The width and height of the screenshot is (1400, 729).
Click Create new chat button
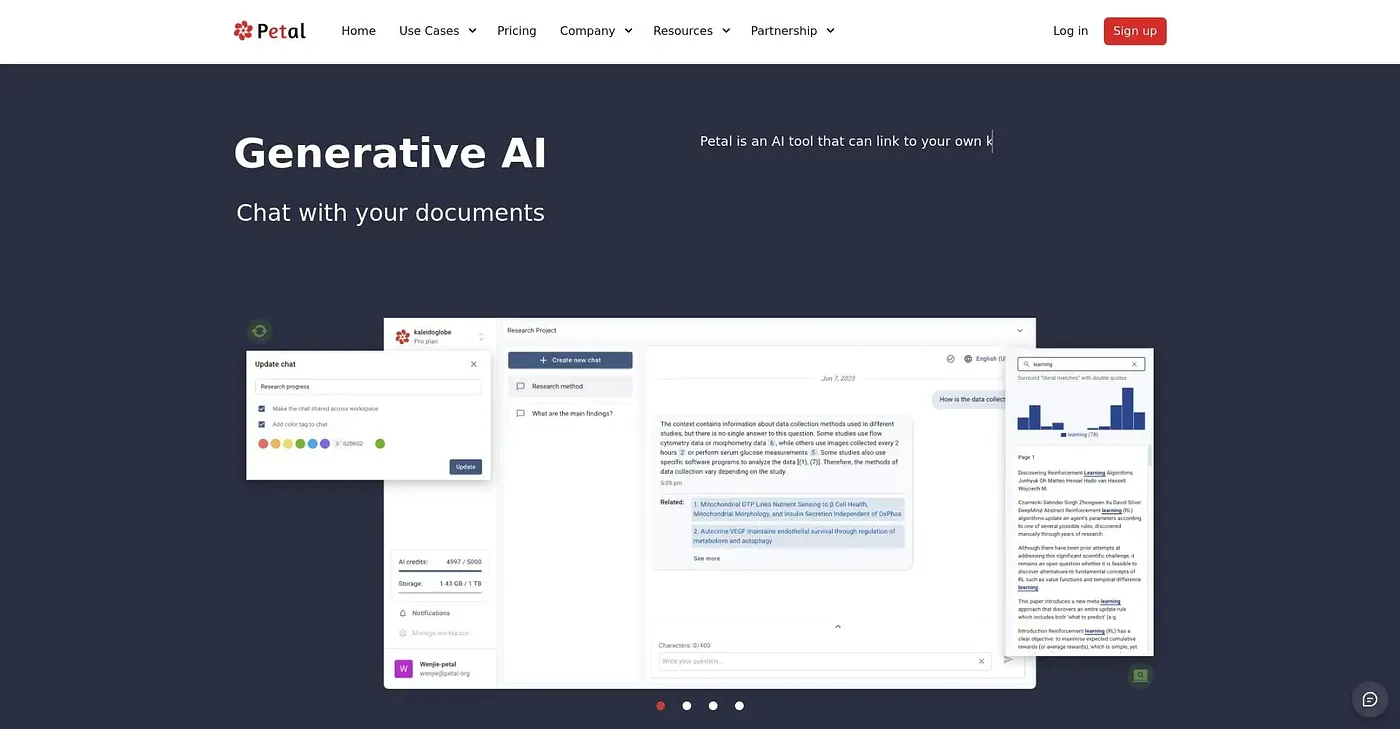tap(570, 360)
